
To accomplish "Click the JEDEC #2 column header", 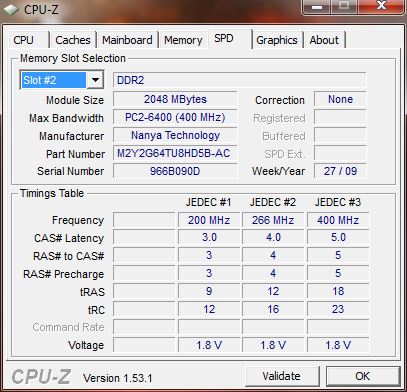I will (273, 202).
